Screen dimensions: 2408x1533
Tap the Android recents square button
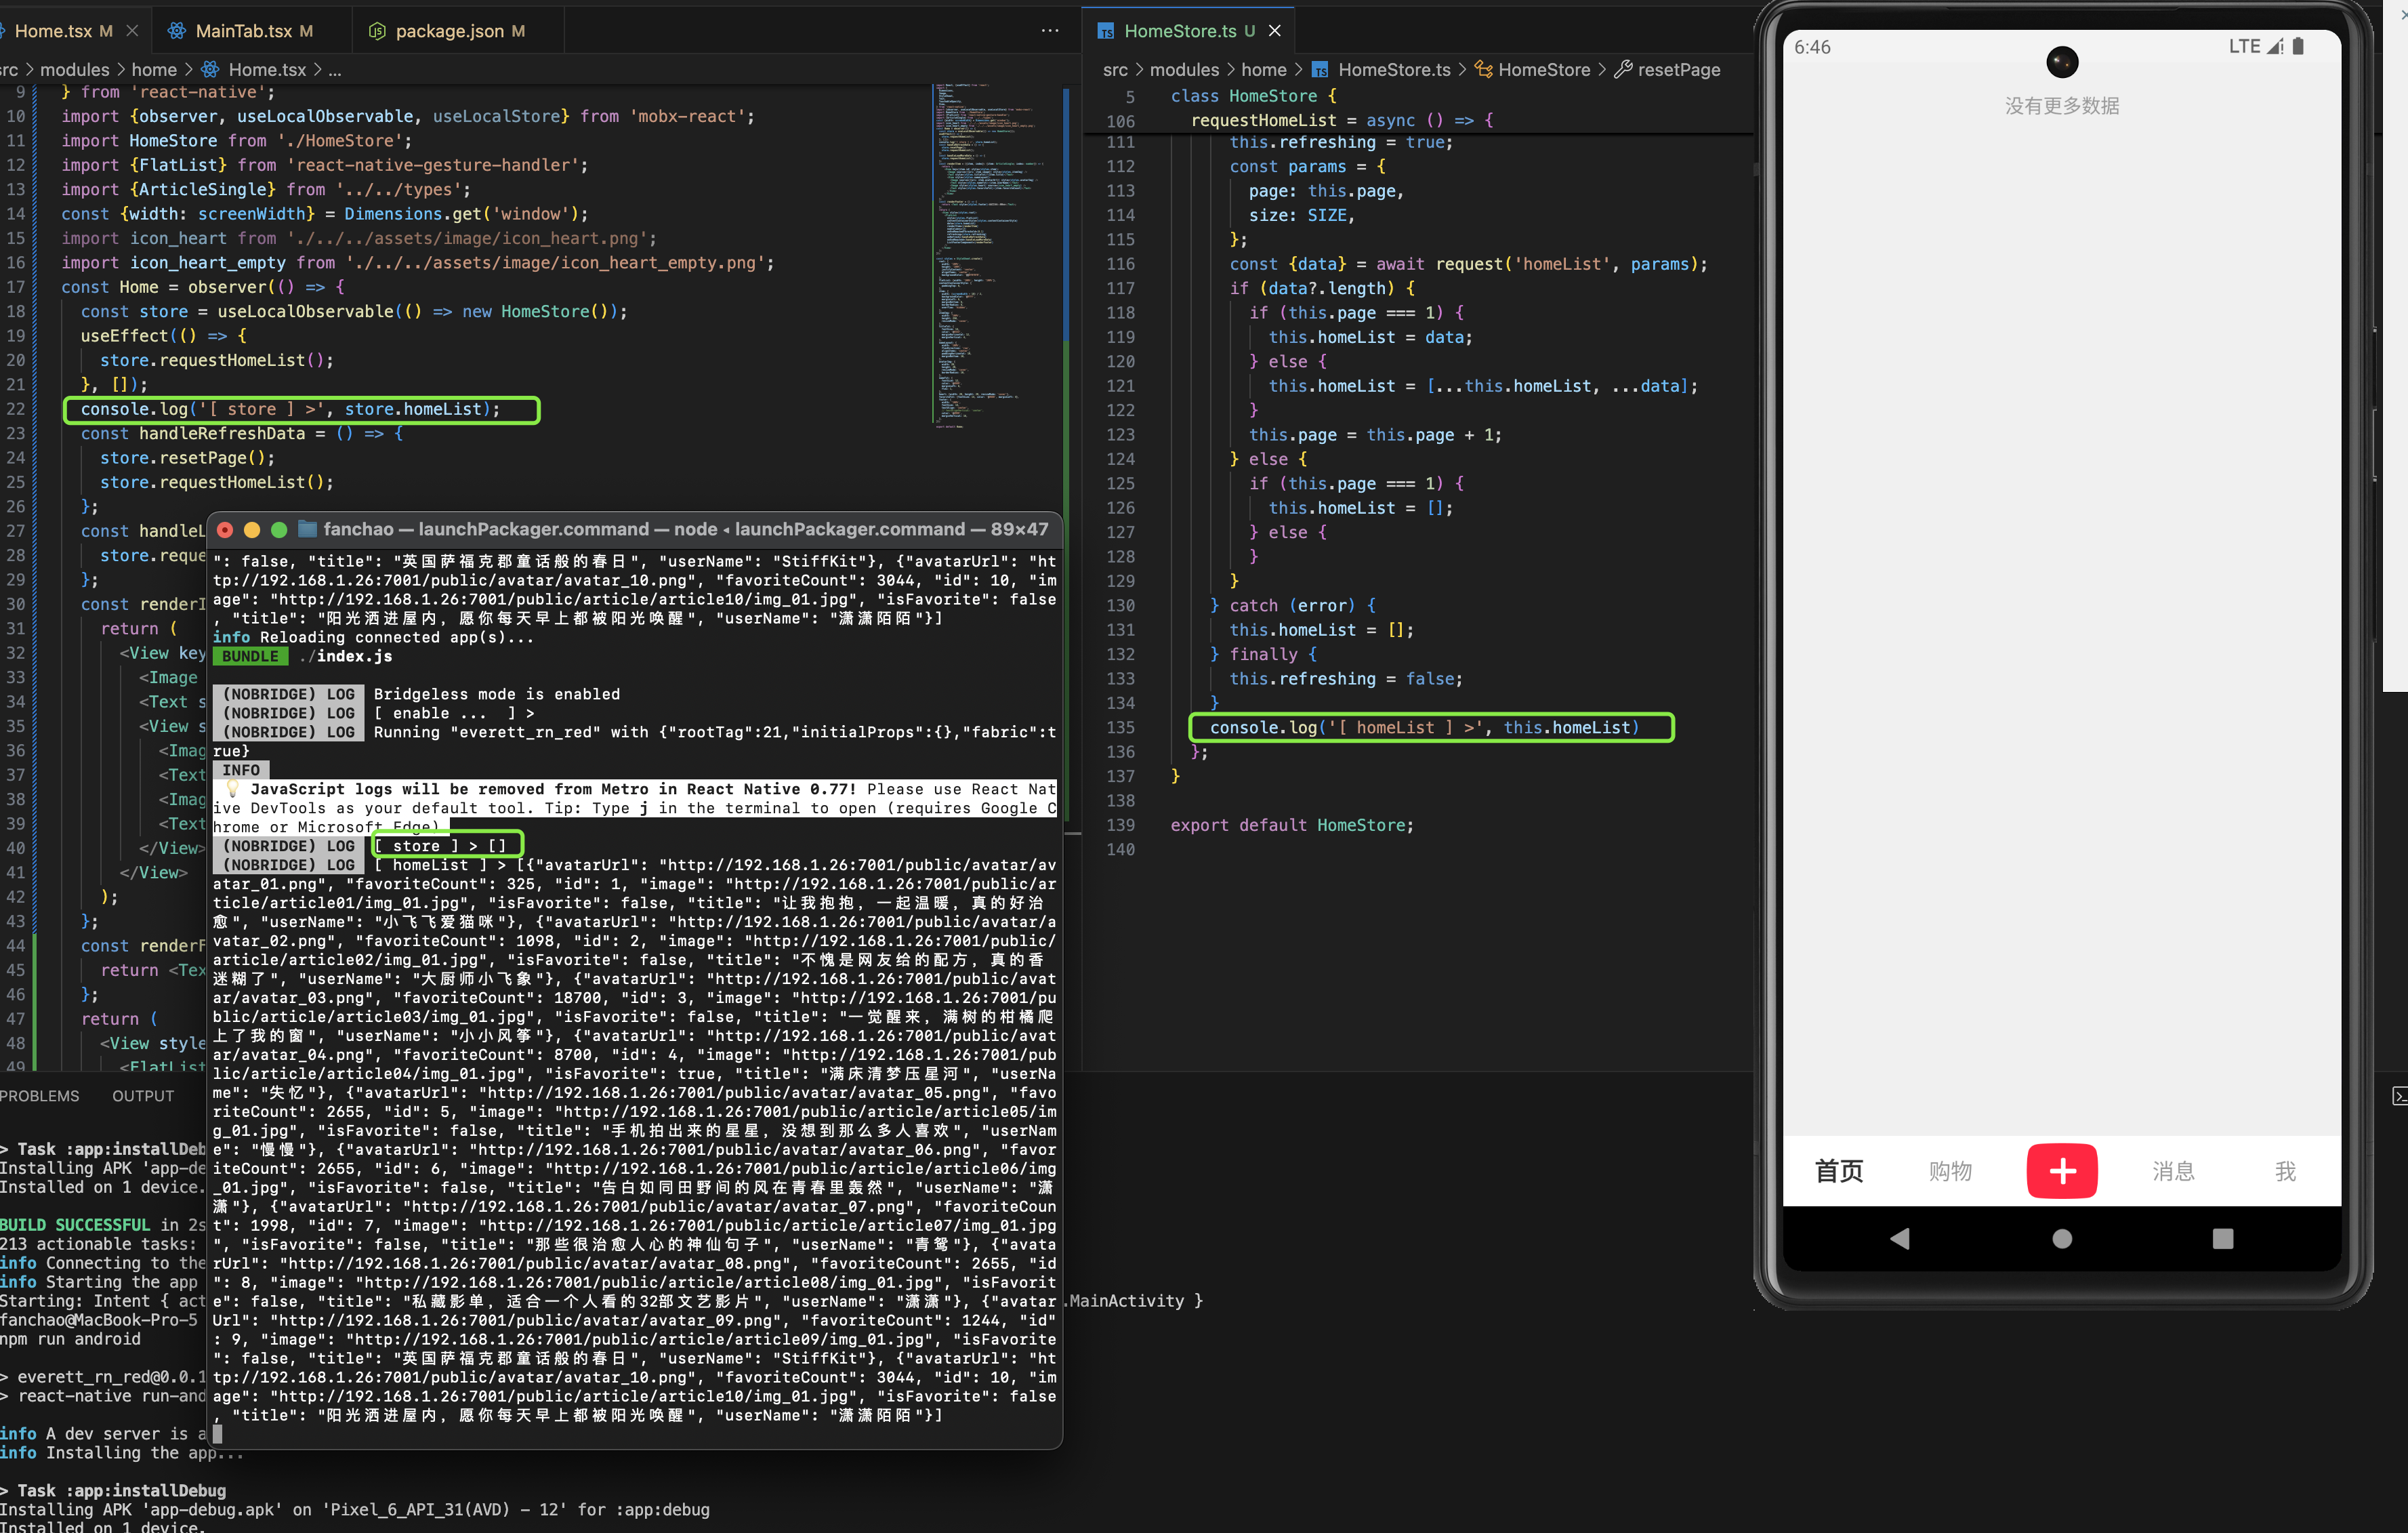2222,1238
